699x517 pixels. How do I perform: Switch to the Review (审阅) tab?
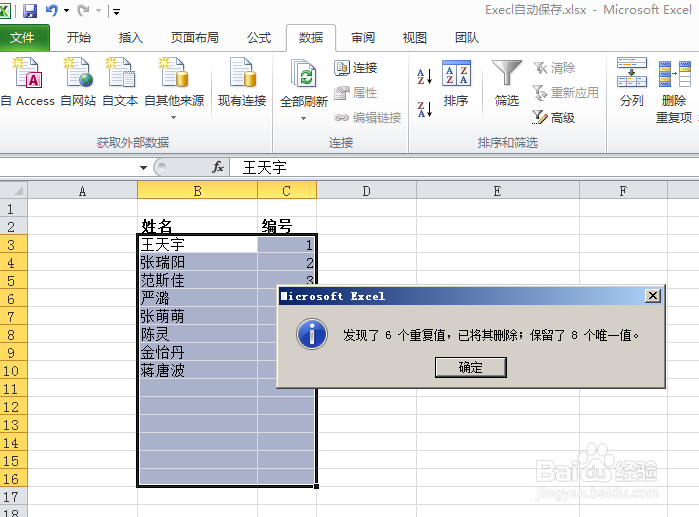(x=363, y=38)
